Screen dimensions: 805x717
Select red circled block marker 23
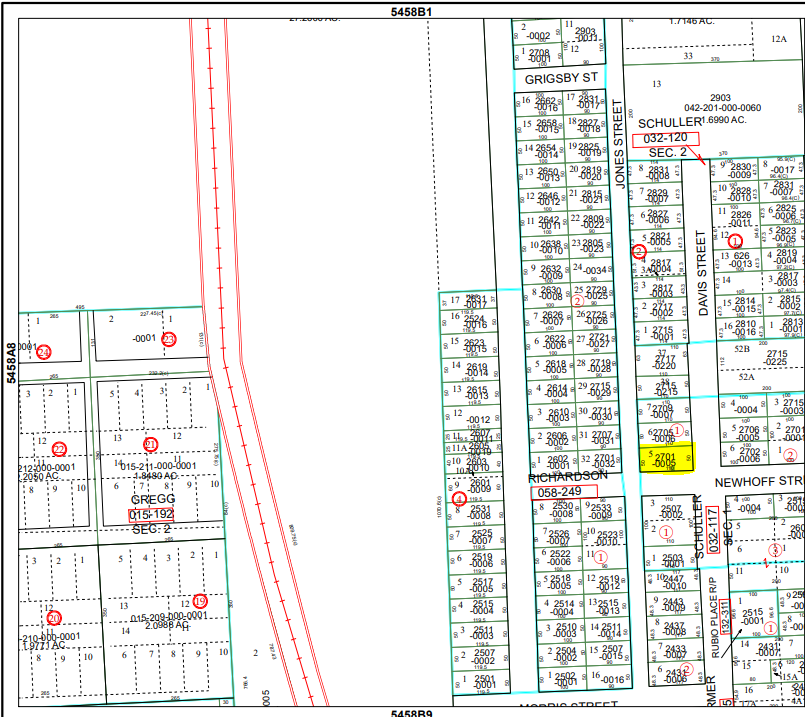pyautogui.click(x=169, y=339)
